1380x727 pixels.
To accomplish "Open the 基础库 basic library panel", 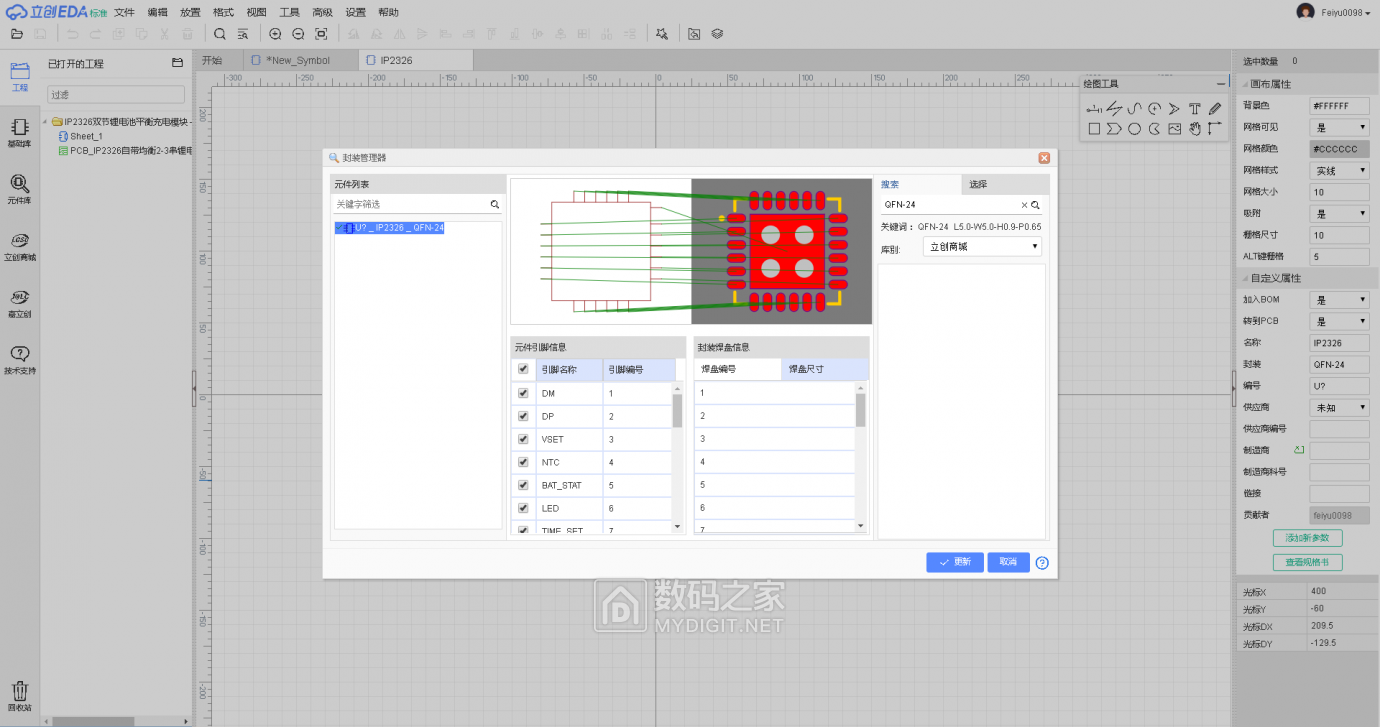I will point(20,133).
